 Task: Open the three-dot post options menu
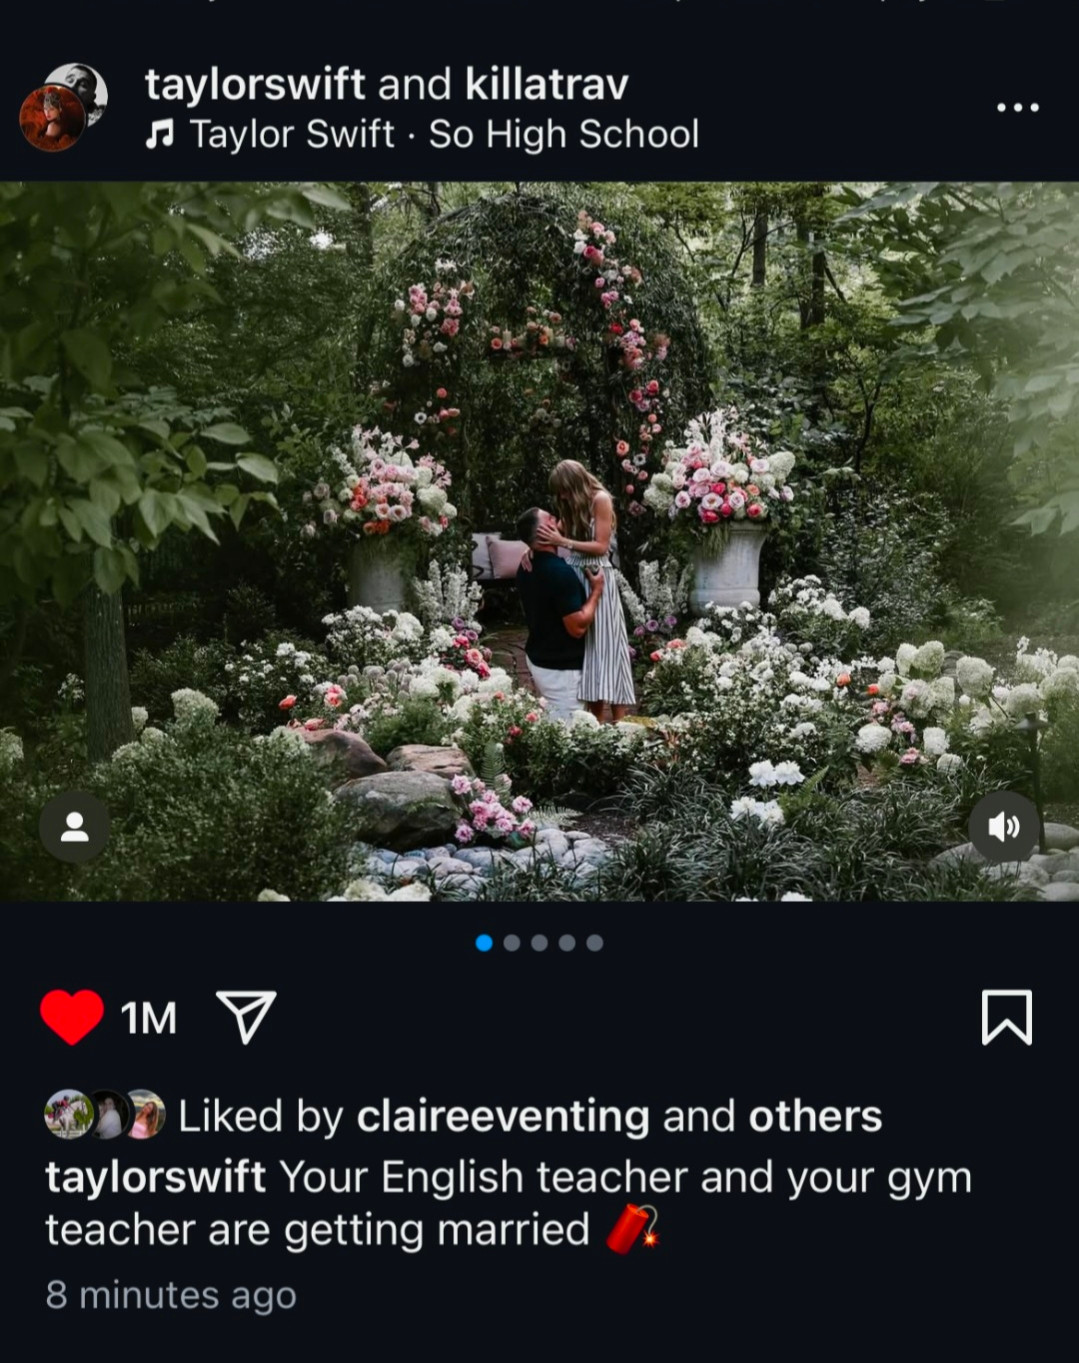click(1018, 107)
